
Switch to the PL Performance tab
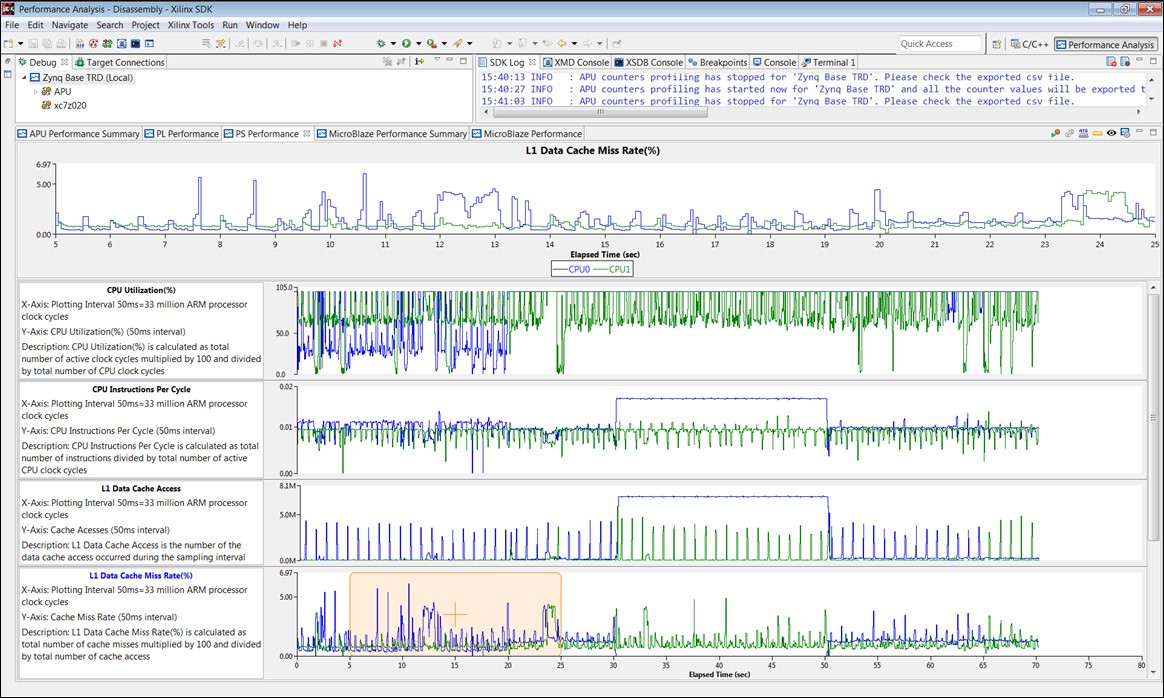click(x=182, y=134)
